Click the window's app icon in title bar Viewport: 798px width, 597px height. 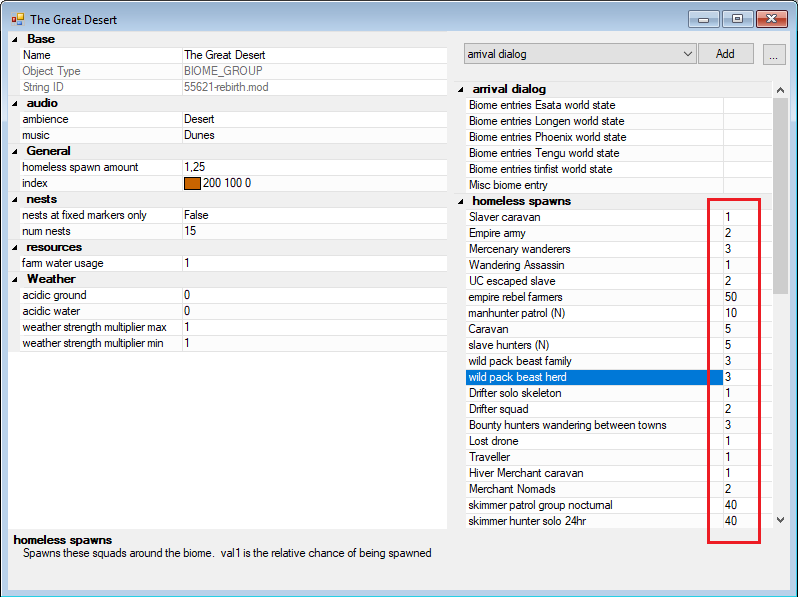click(x=18, y=19)
